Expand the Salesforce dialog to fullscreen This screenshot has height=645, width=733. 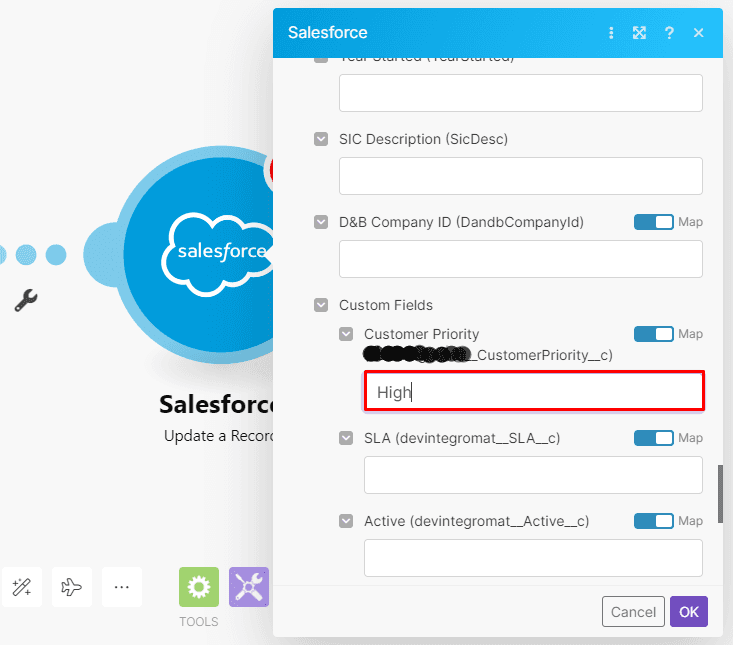pos(640,33)
